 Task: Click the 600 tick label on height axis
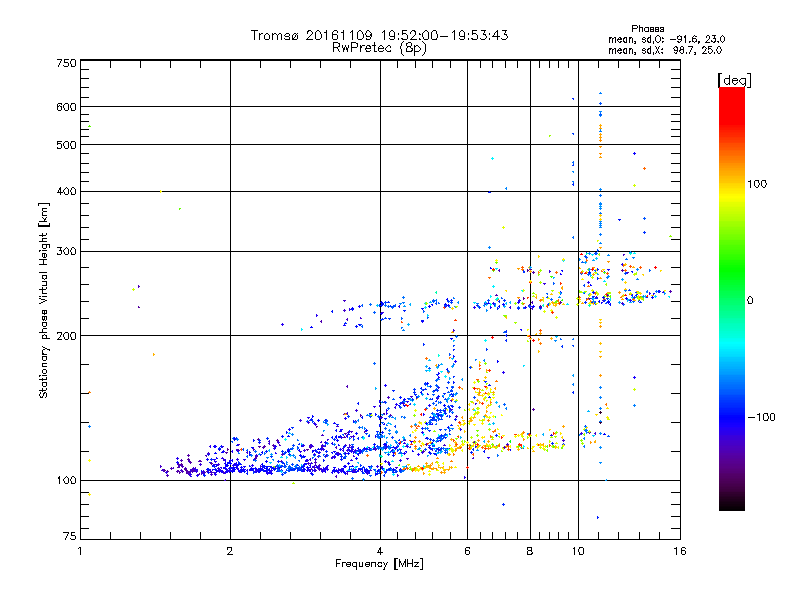66,107
